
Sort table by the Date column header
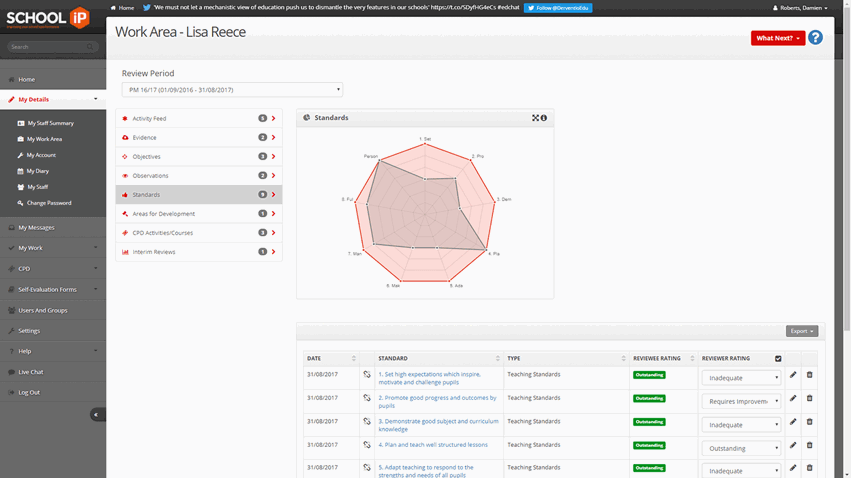pyautogui.click(x=331, y=359)
